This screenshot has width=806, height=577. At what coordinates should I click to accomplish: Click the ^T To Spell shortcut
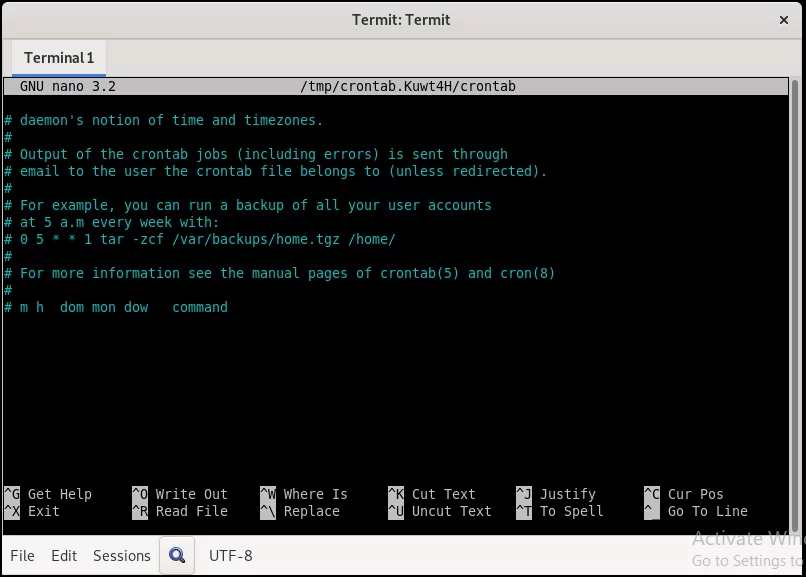[x=560, y=511]
